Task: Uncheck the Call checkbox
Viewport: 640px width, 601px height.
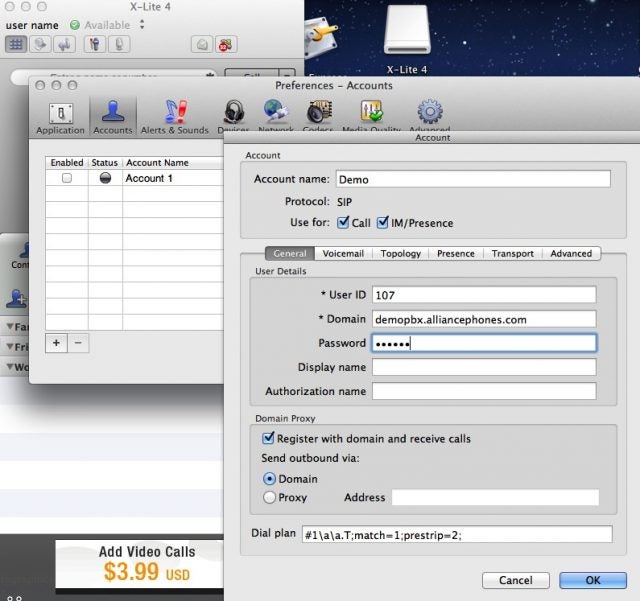Action: click(x=343, y=223)
